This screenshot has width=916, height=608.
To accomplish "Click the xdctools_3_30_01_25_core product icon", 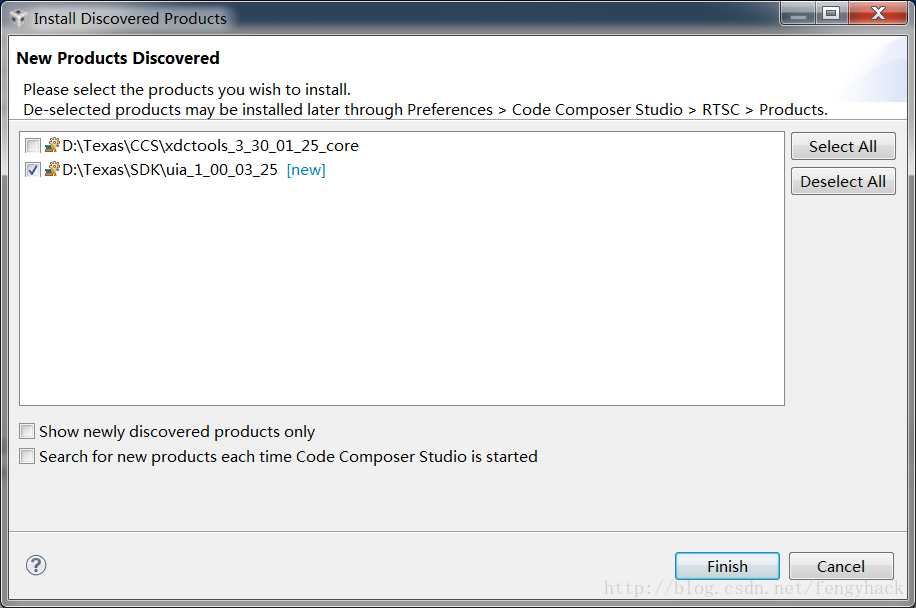I will click(52, 145).
